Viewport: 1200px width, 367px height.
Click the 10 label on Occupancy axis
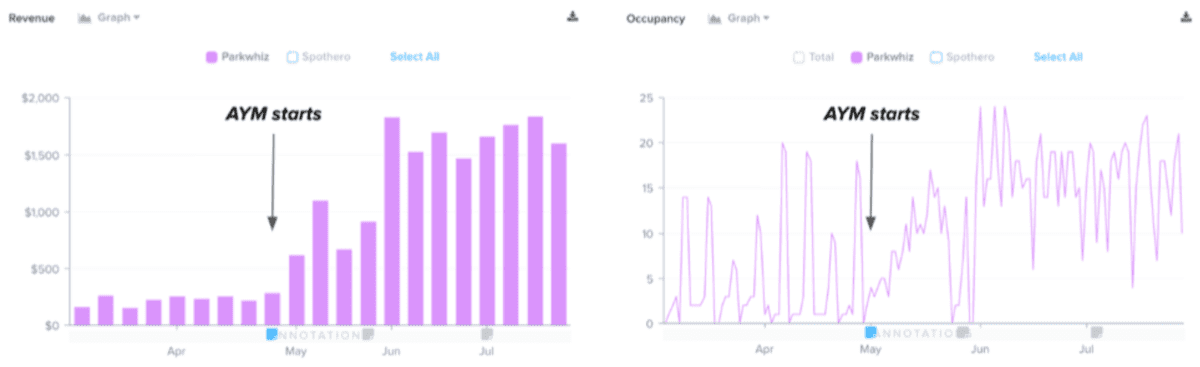click(647, 234)
